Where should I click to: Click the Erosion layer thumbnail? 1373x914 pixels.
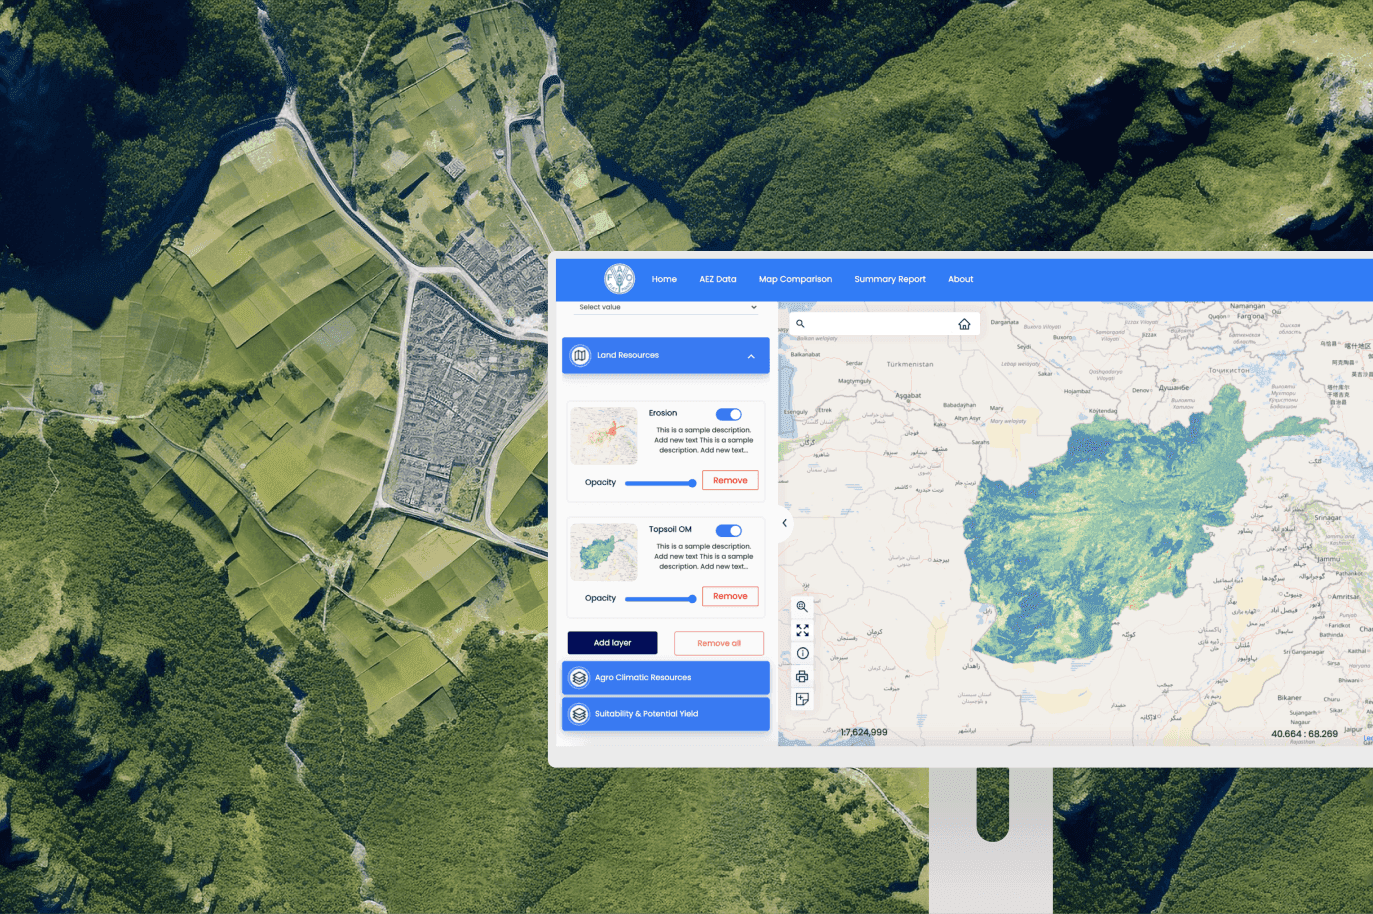604,435
